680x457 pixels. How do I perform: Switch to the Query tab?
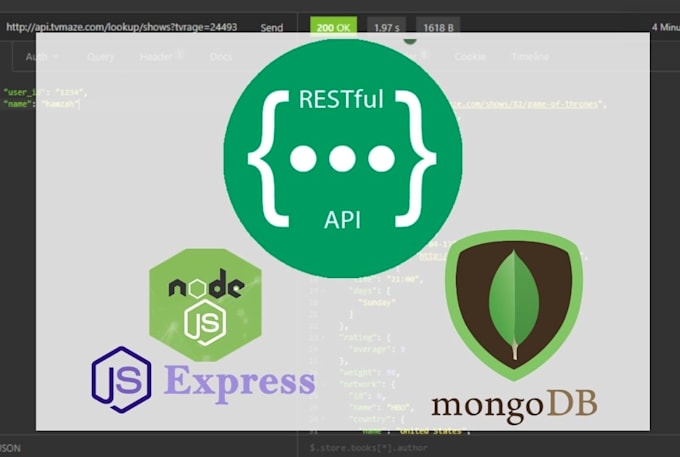pos(101,57)
